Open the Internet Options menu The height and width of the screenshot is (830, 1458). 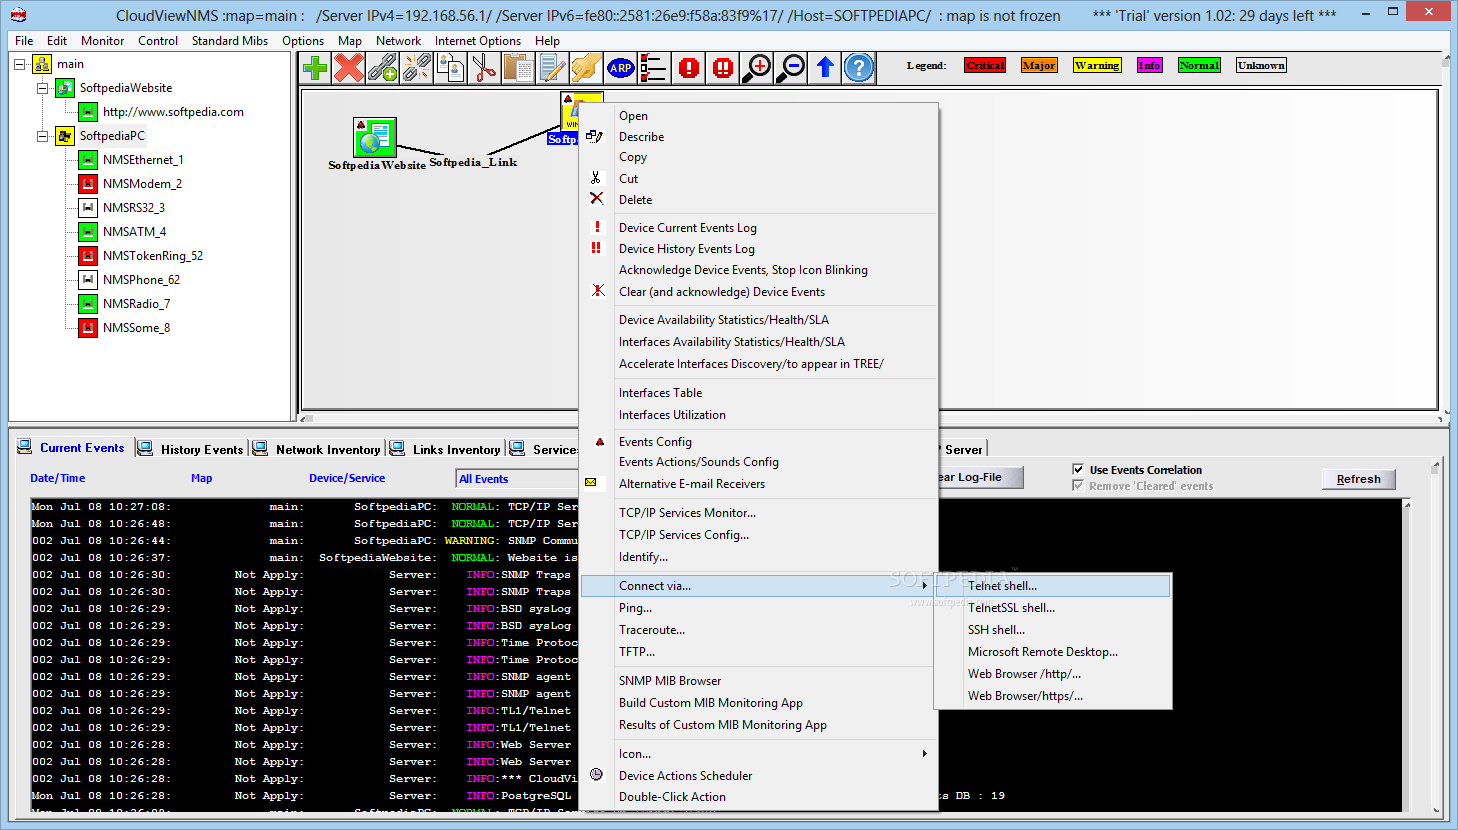click(478, 41)
